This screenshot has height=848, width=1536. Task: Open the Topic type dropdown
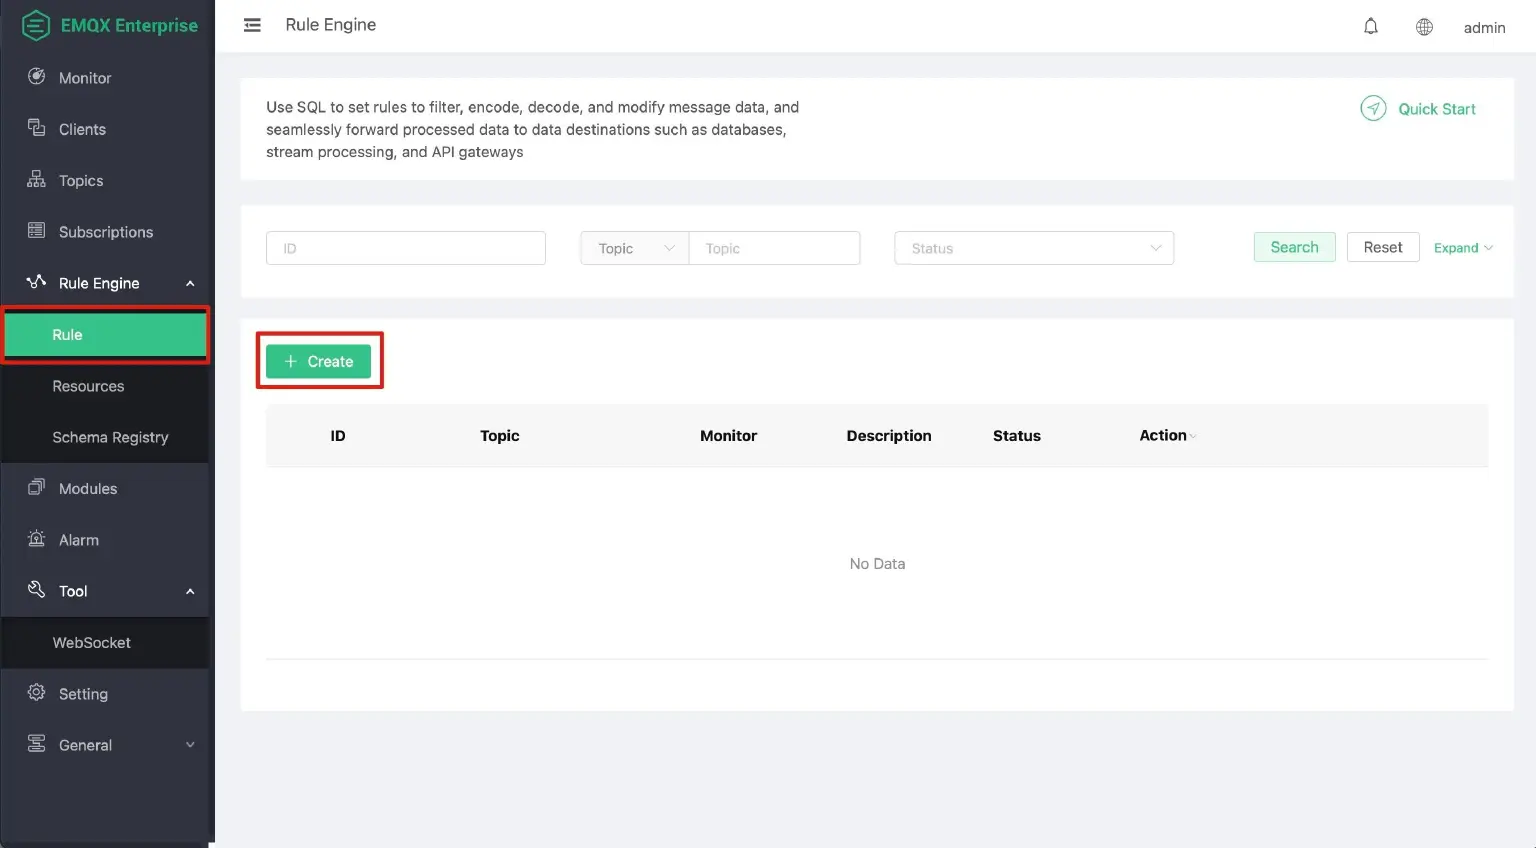pyautogui.click(x=634, y=248)
